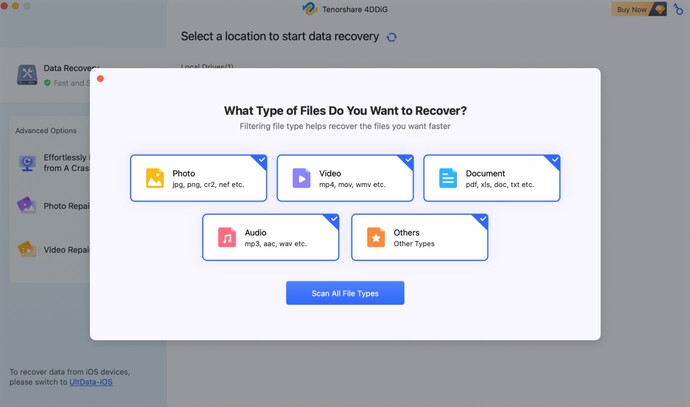The image size is (690, 407).
Task: Click the Buy Now button
Action: (x=639, y=9)
